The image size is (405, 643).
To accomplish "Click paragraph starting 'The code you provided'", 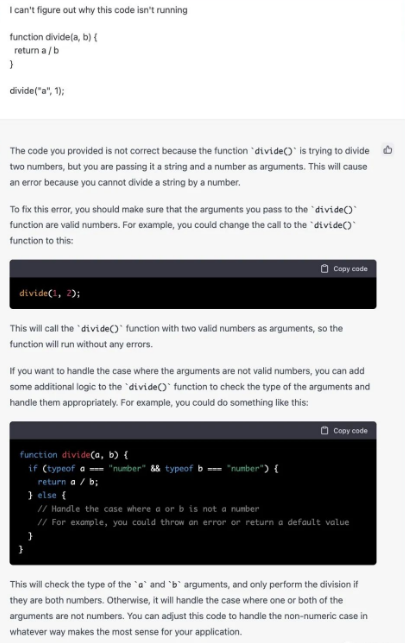I will [x=189, y=166].
